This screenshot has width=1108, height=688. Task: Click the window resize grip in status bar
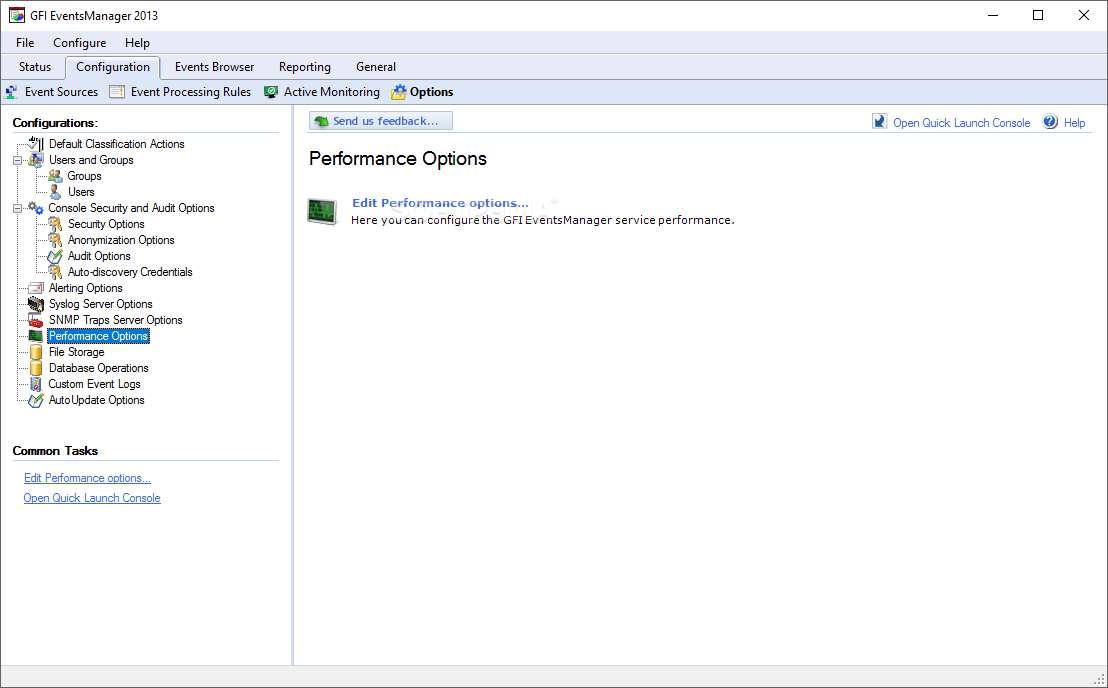[x=1100, y=680]
